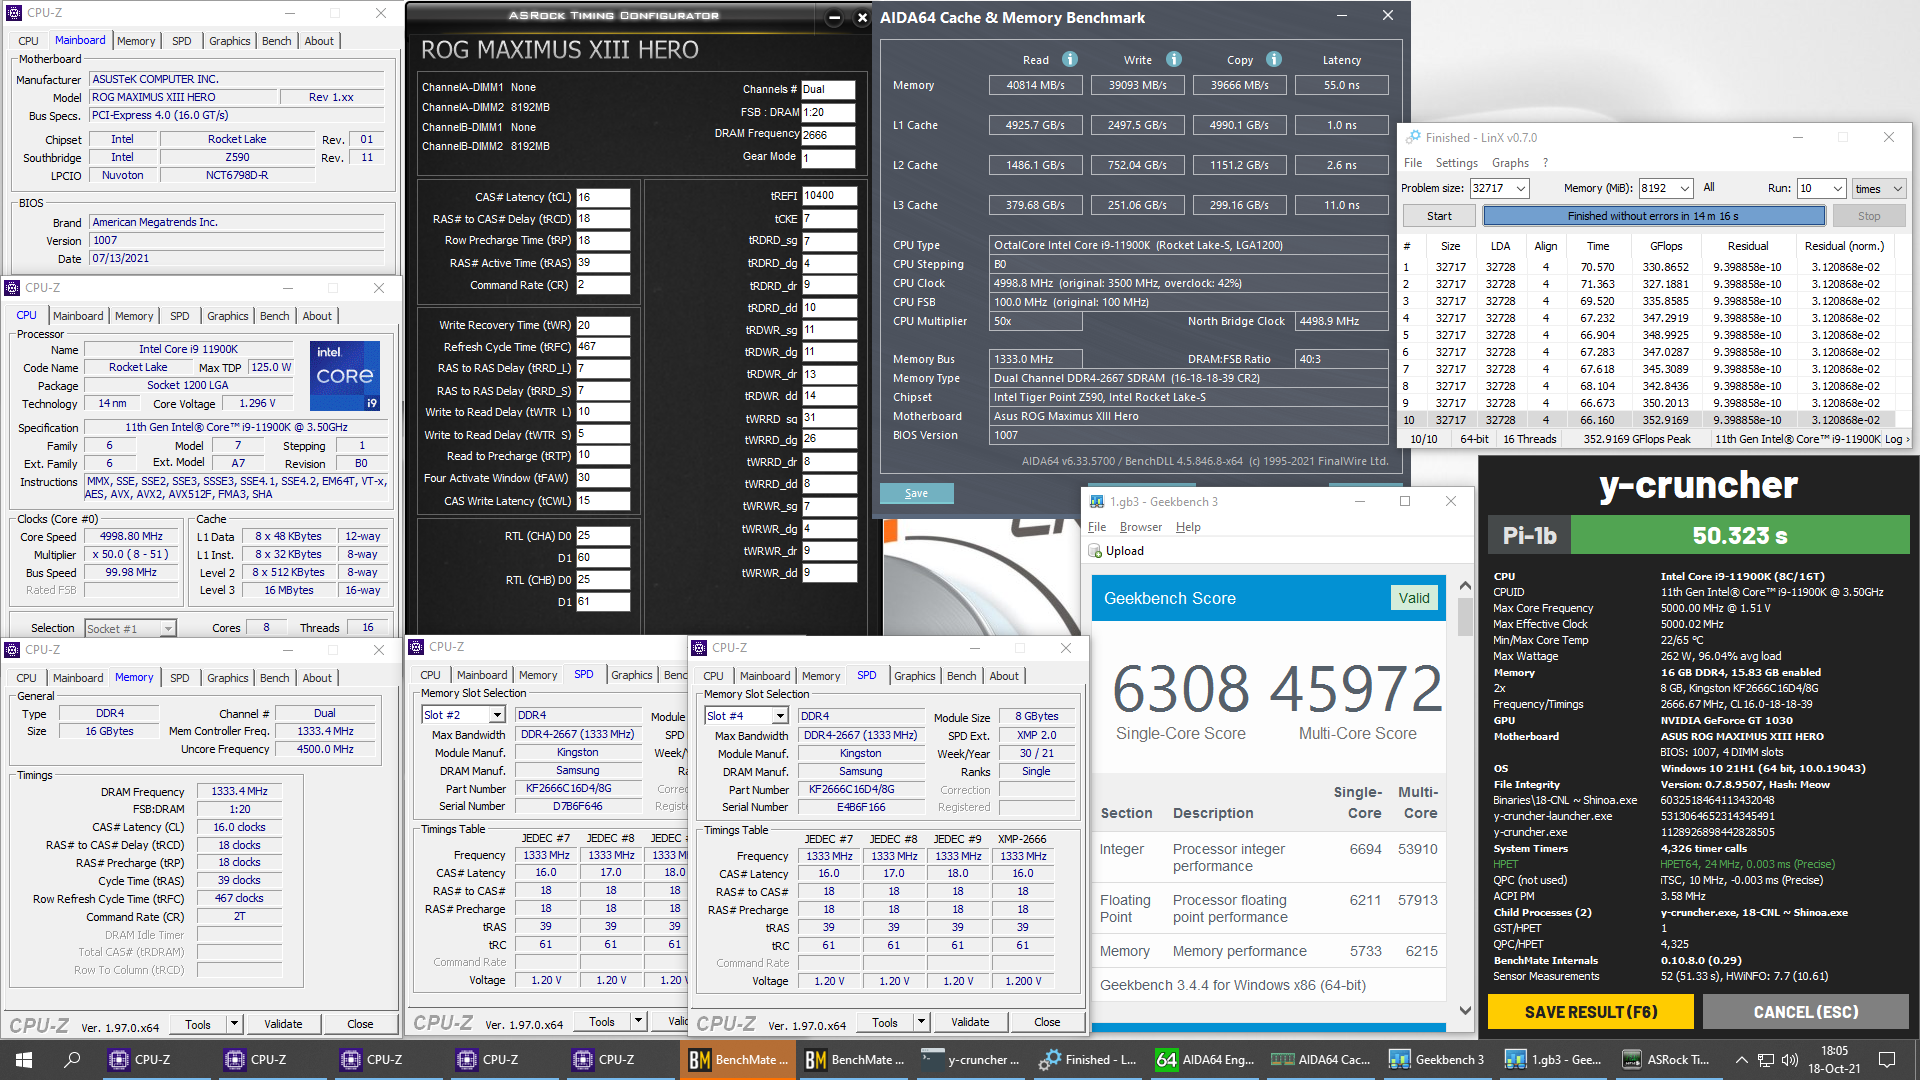
Task: Click the SAVE RESULT (F6) button
Action: coord(1590,1012)
